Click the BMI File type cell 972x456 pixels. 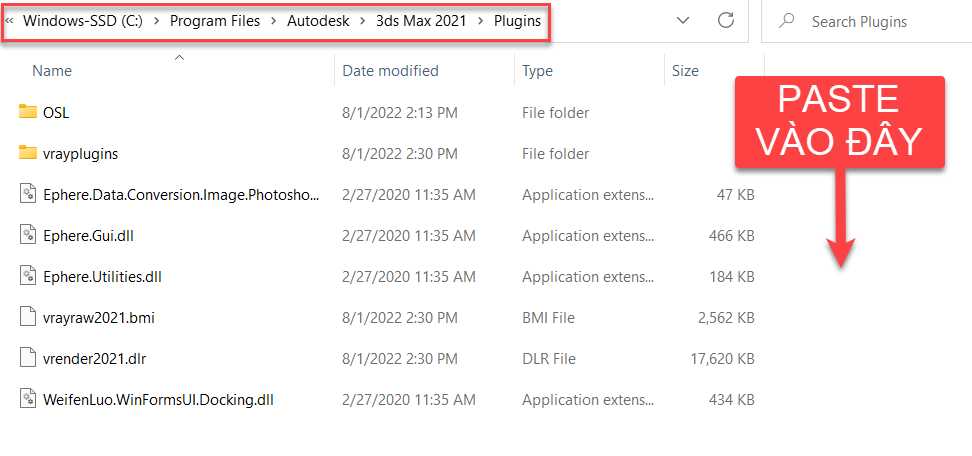[549, 317]
